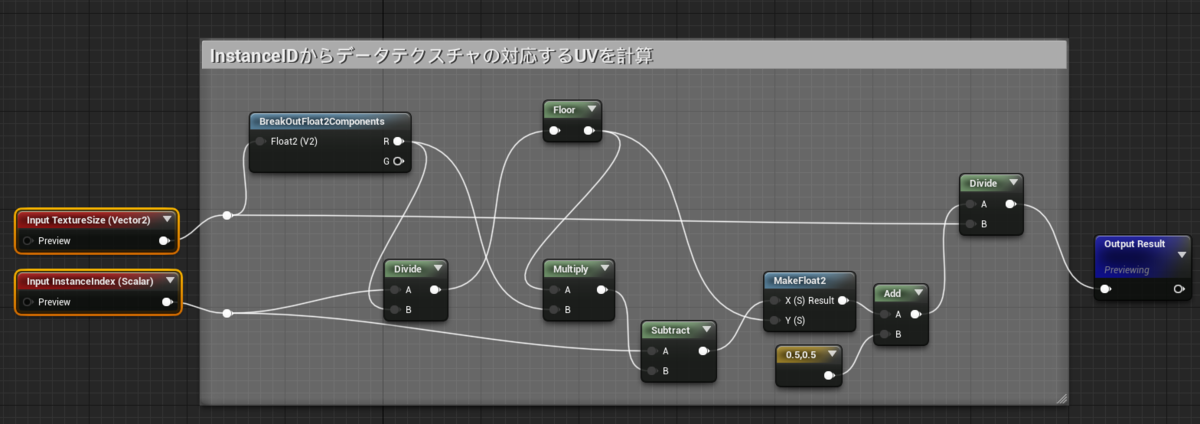This screenshot has width=1200, height=424.
Task: Collapse the Add node with its arrow
Action: click(x=917, y=294)
